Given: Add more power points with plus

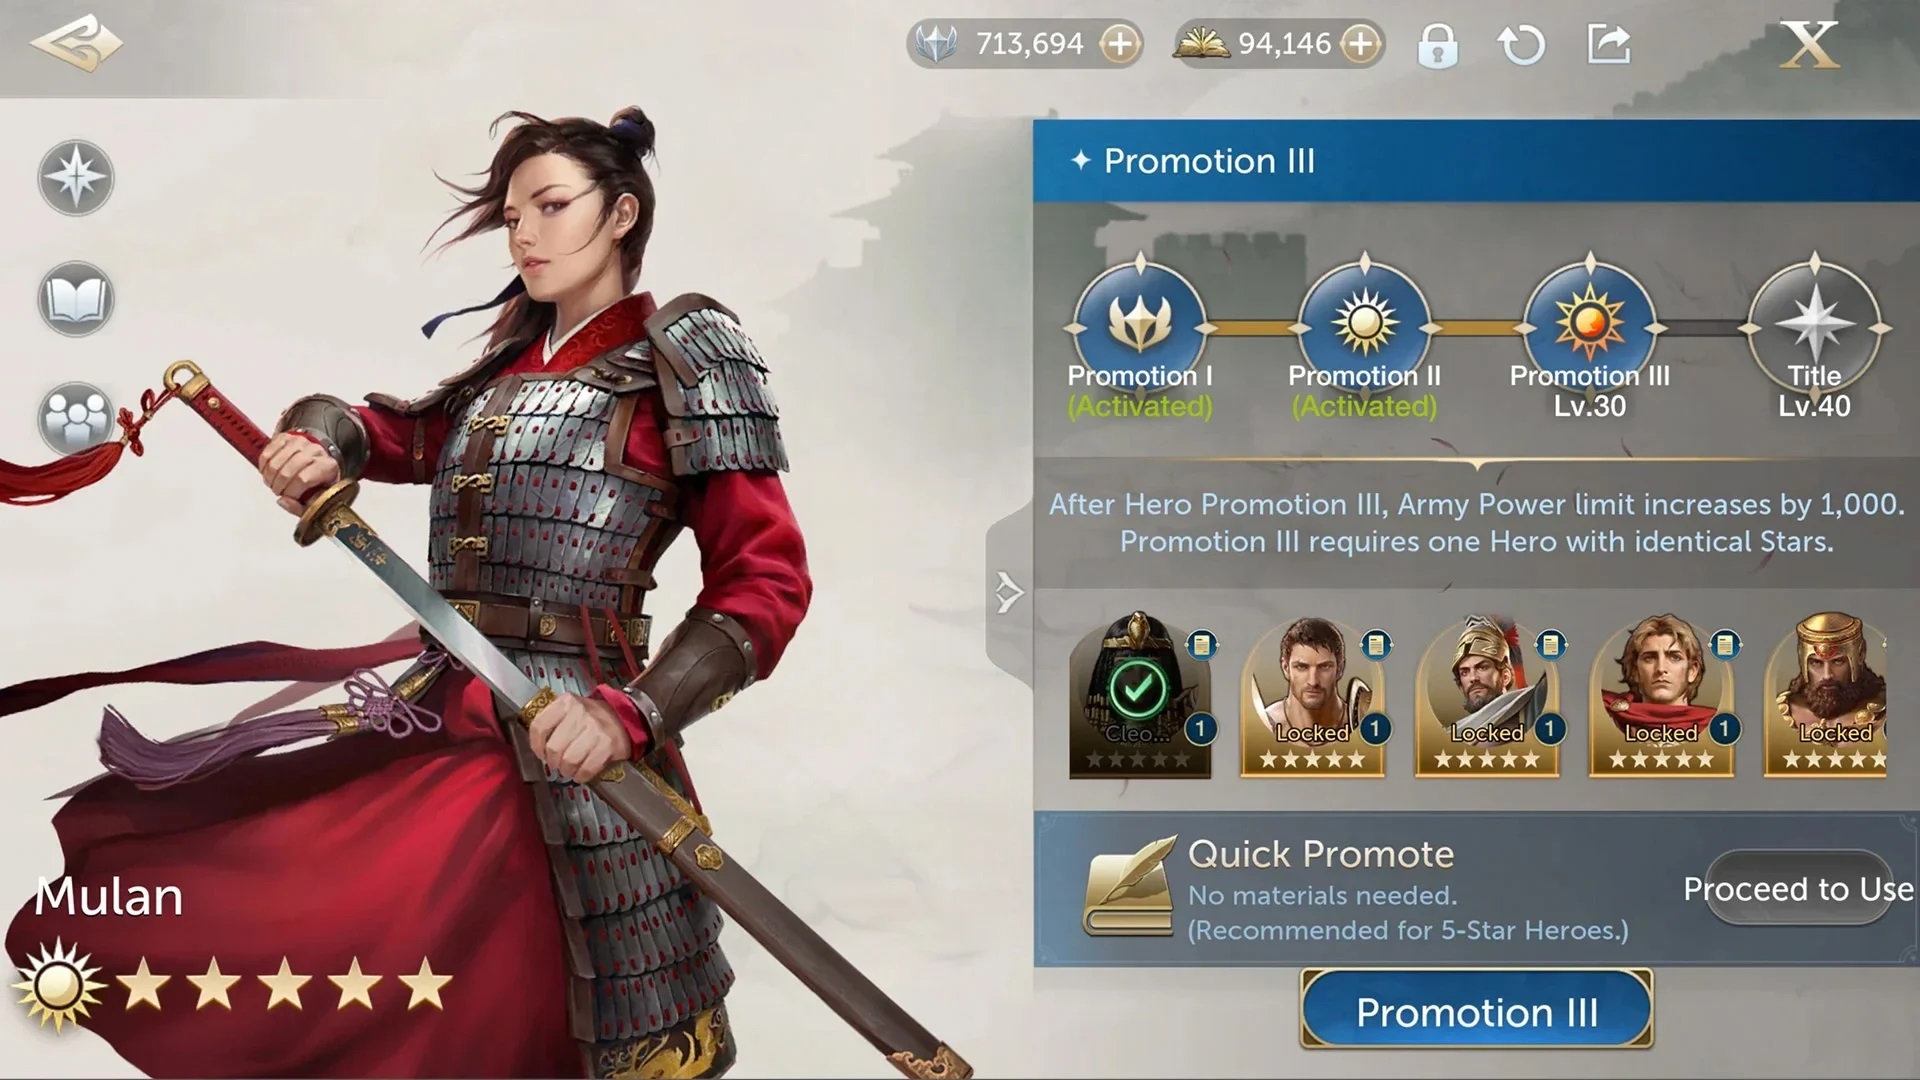Looking at the screenshot, I should [1120, 44].
